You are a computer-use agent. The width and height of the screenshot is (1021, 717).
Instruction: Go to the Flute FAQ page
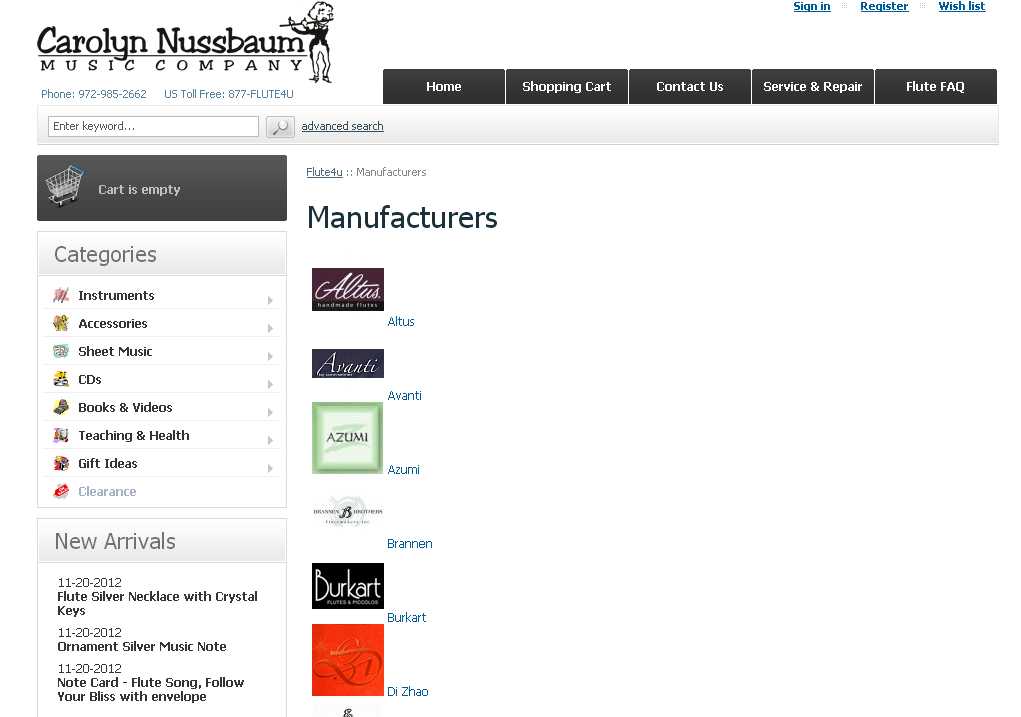point(935,87)
